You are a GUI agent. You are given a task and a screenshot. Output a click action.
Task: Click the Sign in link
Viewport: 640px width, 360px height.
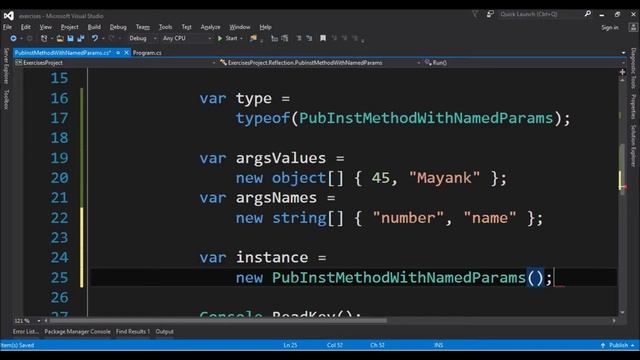(610, 27)
